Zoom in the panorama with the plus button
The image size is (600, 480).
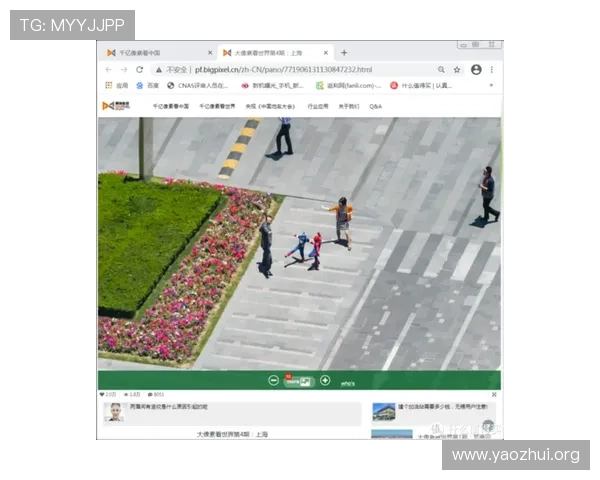point(325,380)
